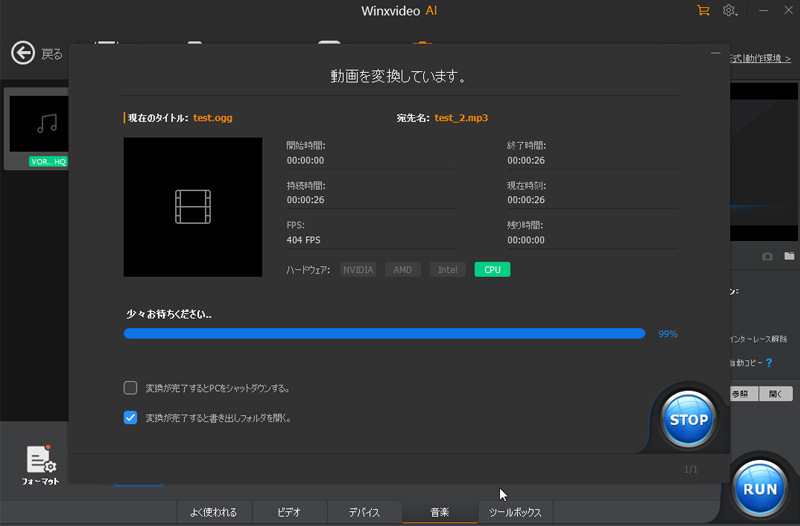800x526 pixels.
Task: Click the conversion progress bar
Action: tap(384, 333)
